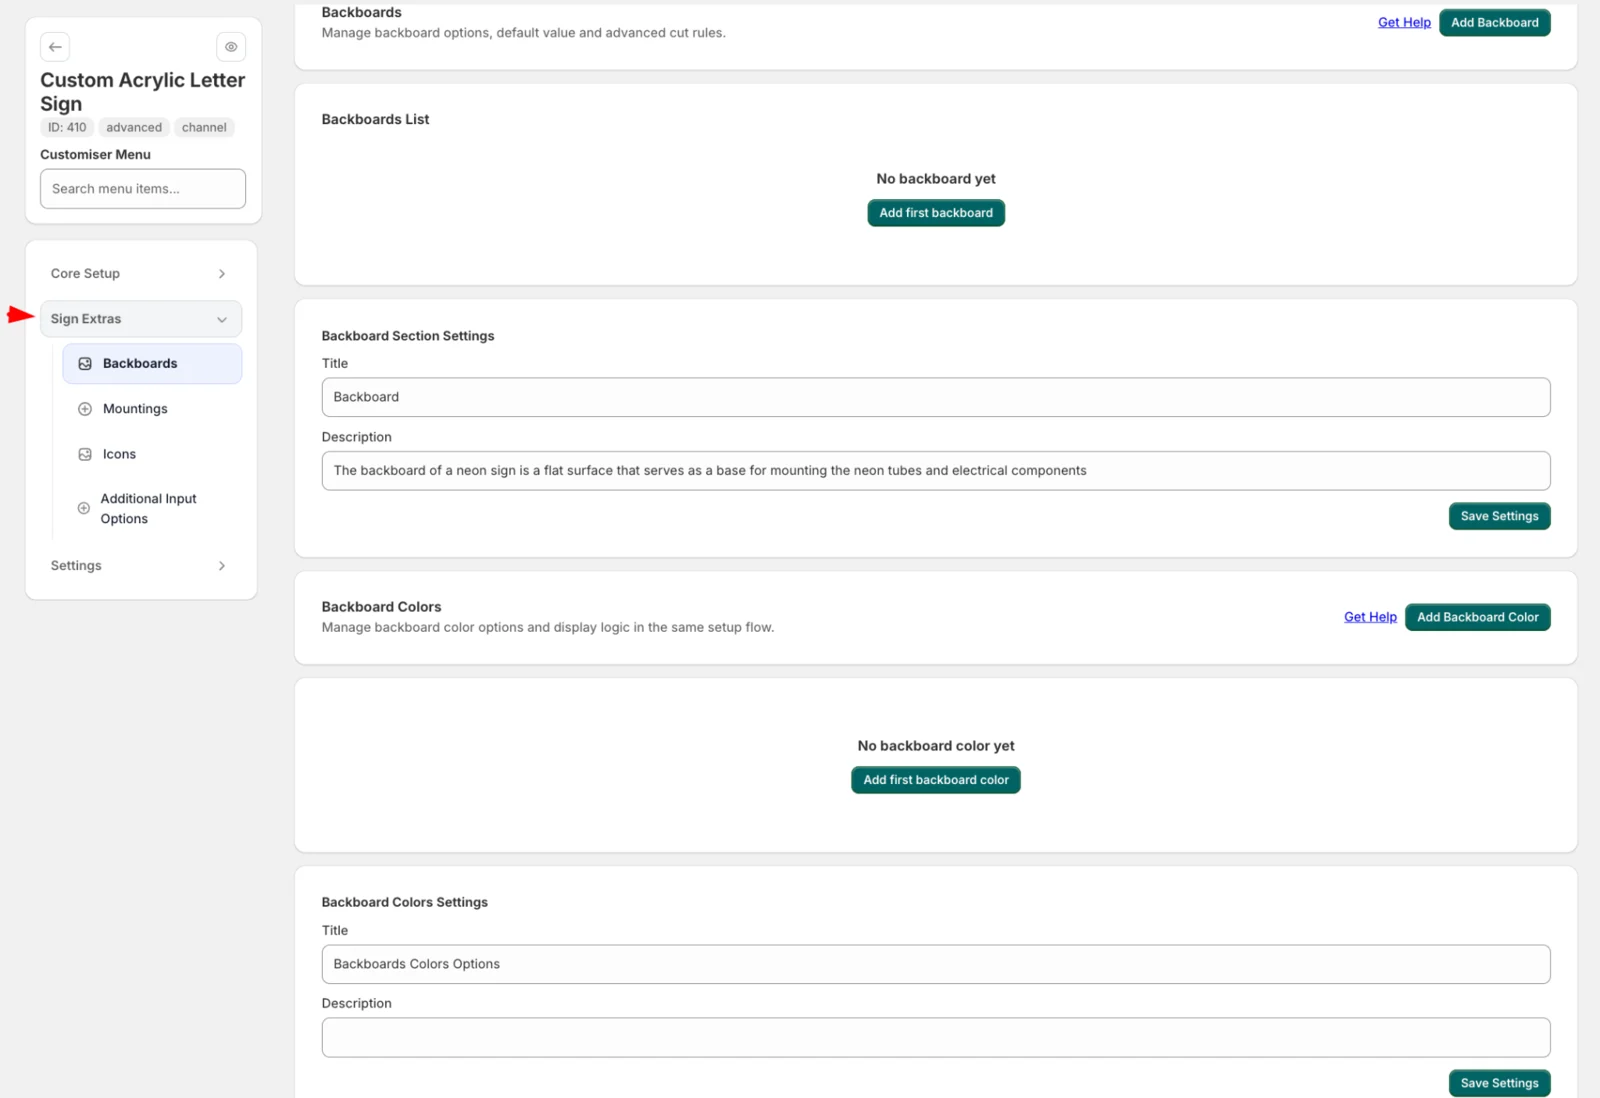Open Additional Input Options menu item
This screenshot has height=1098, width=1600.
(152, 508)
